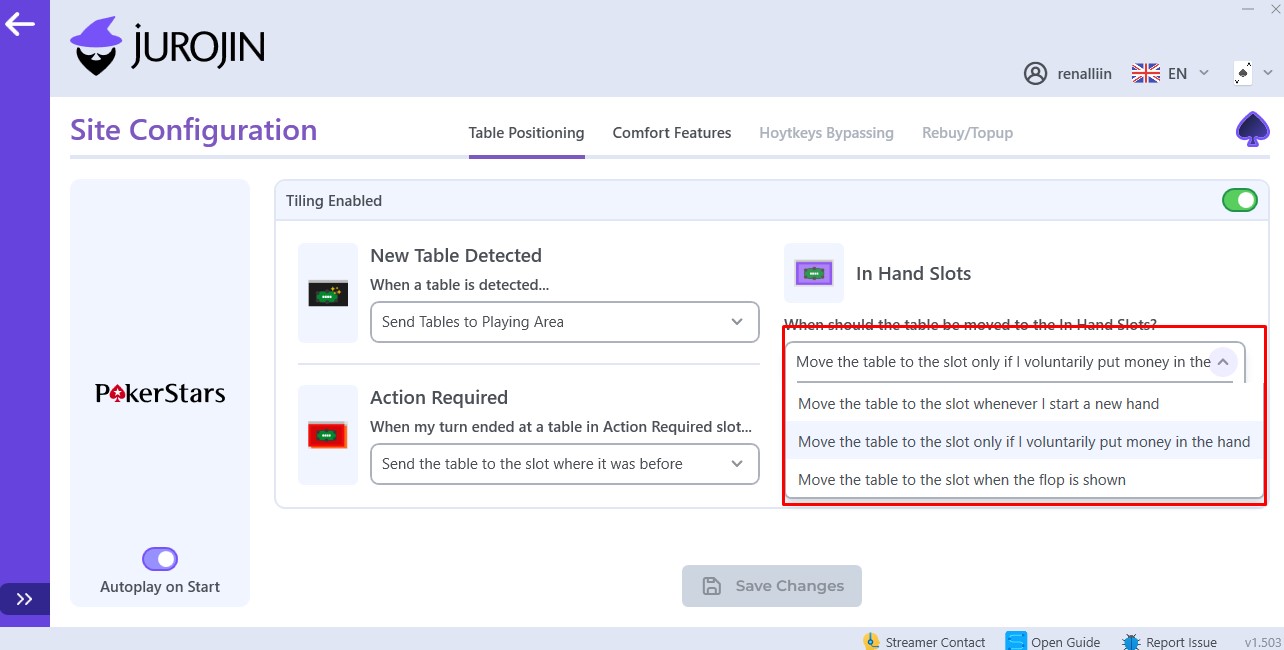The width and height of the screenshot is (1284, 650).
Task: Disable the Tiling Enabled toggle
Action: point(1240,201)
